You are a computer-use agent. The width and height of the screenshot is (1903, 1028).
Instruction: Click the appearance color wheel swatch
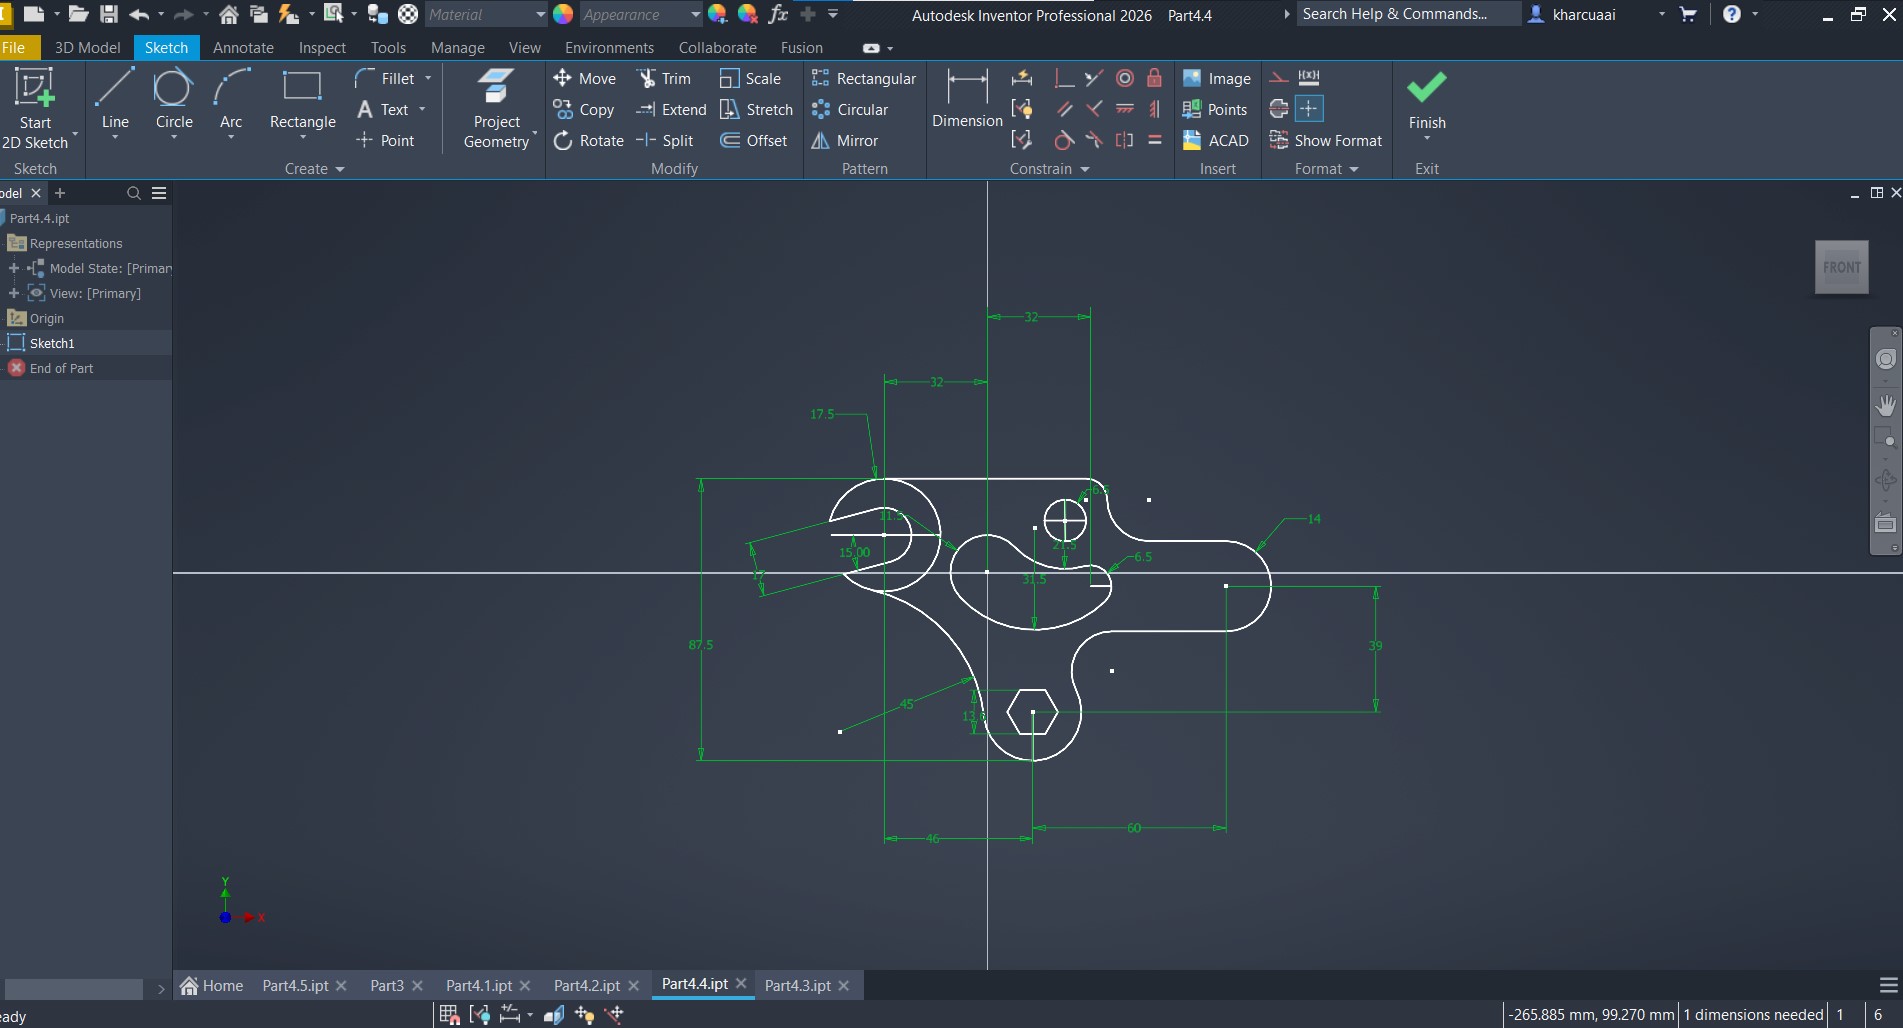pos(563,15)
